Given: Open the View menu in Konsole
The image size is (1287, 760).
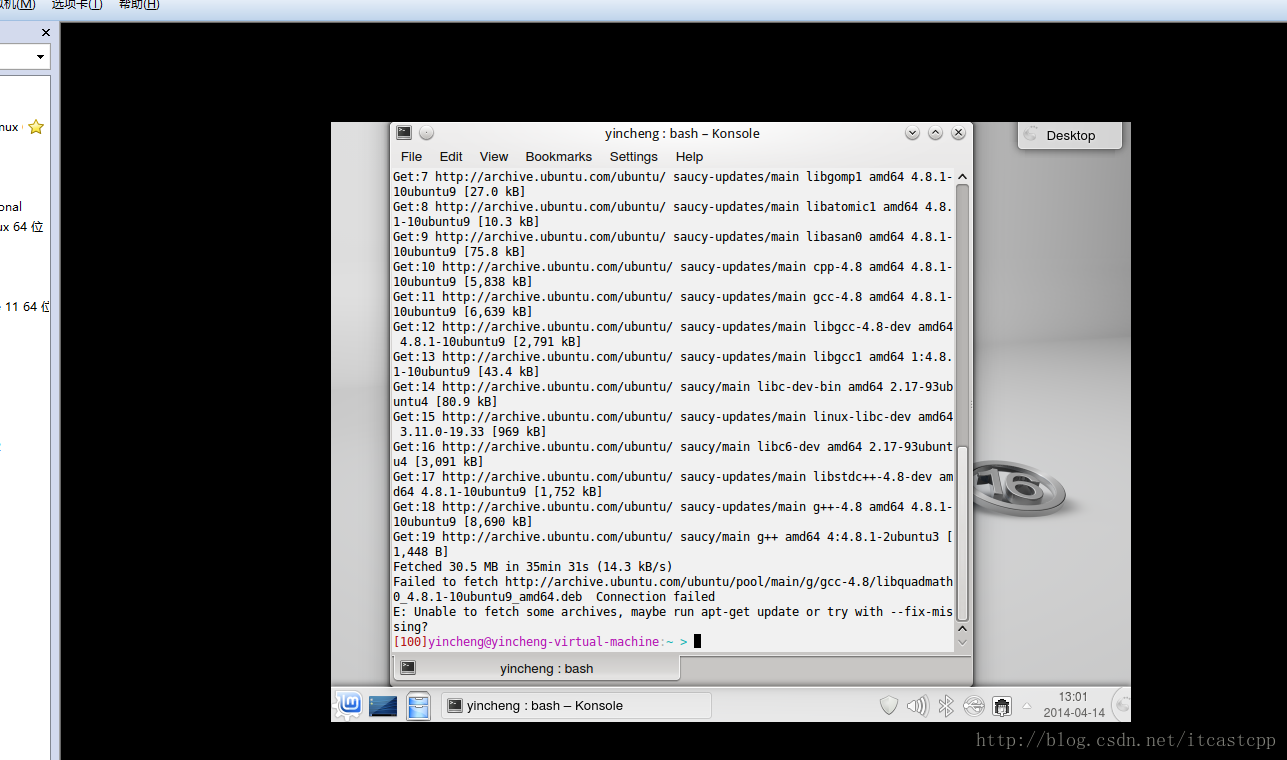Looking at the screenshot, I should 494,157.
